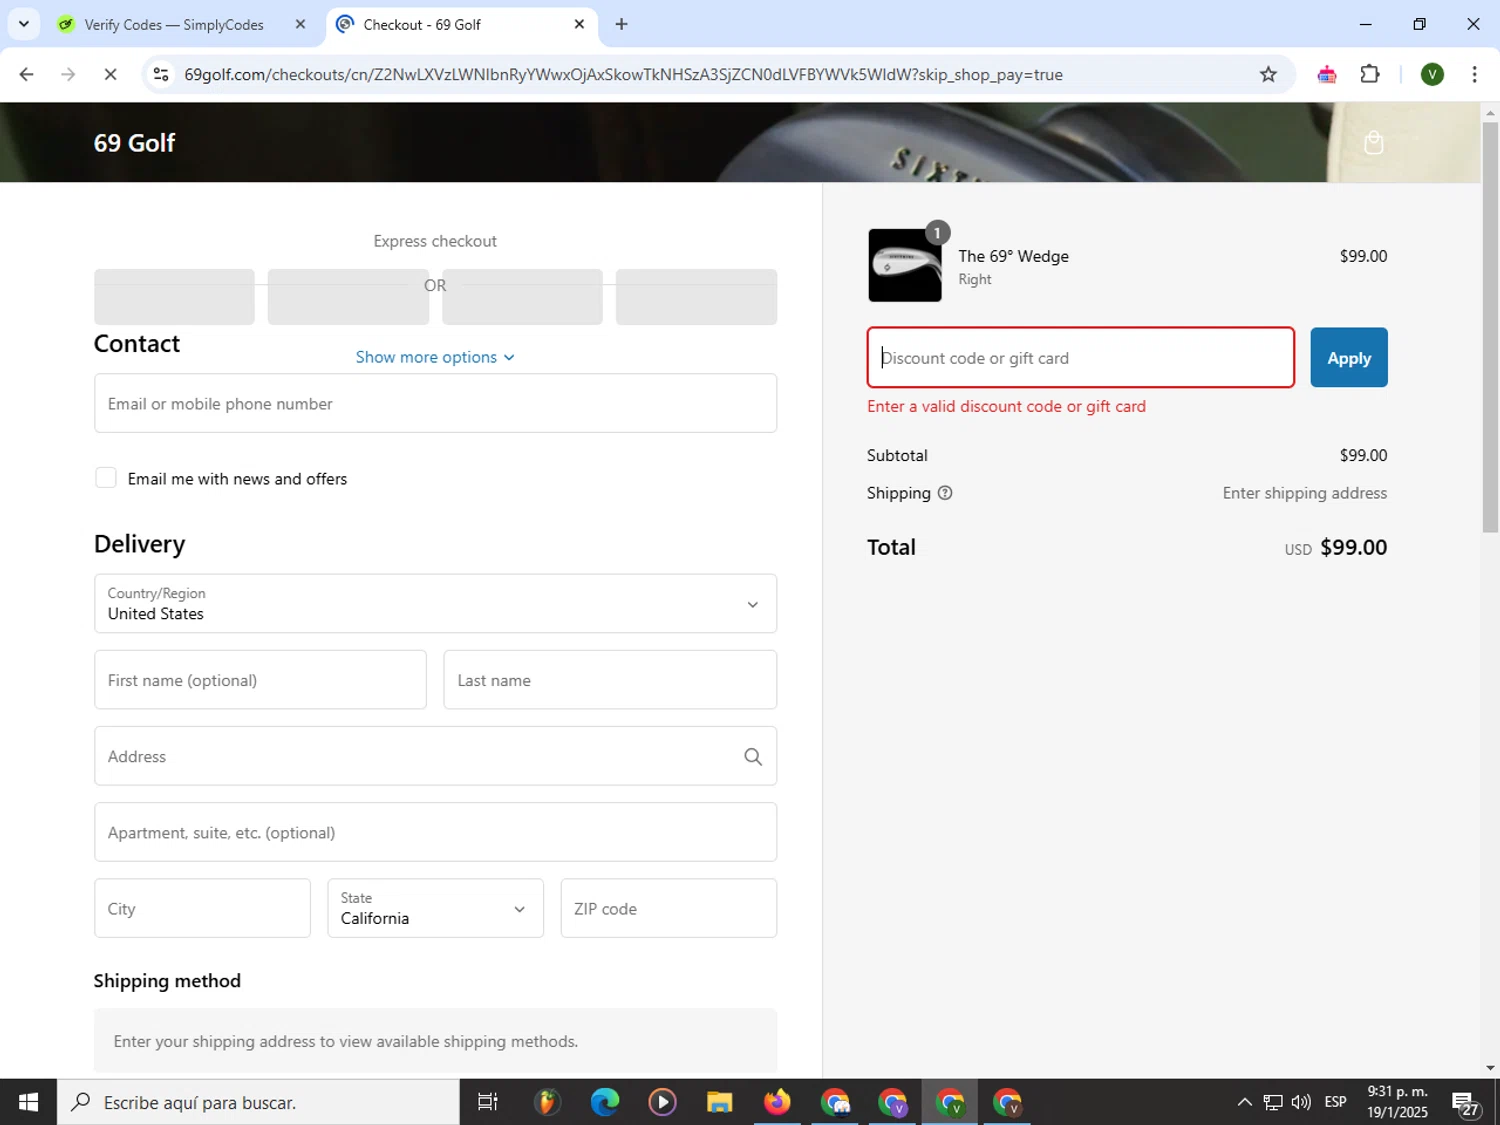Close the Verify Codes — SimplyCodes tab
This screenshot has width=1500, height=1125.
click(x=300, y=24)
